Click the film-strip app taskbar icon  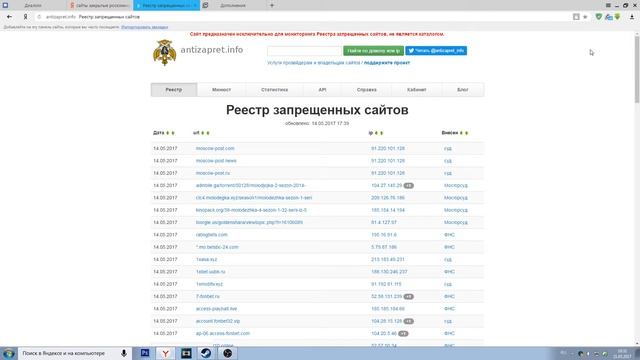(x=186, y=353)
